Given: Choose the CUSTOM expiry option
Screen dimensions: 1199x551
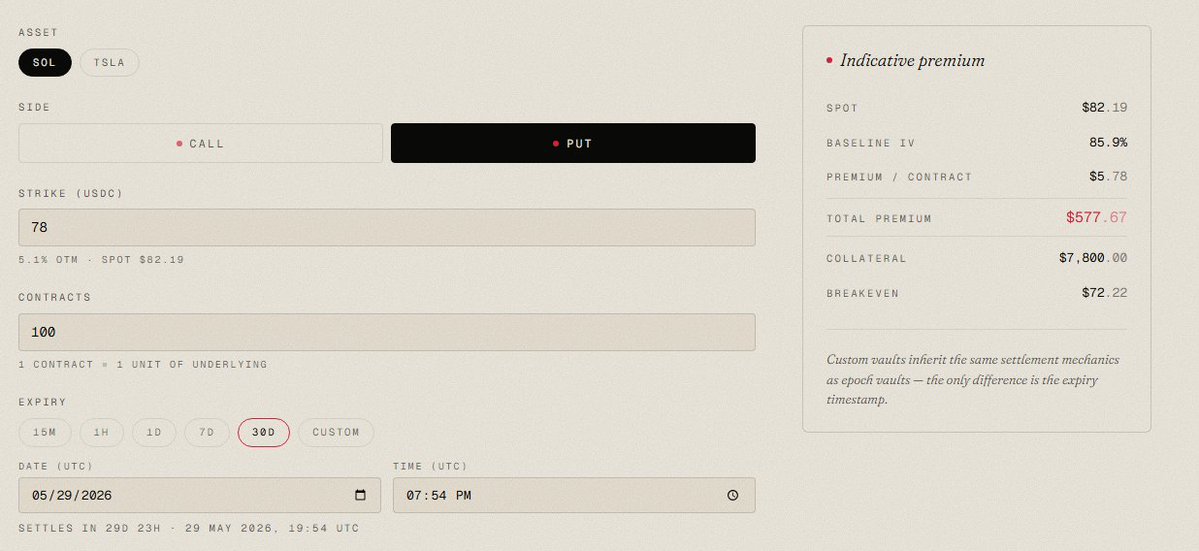Looking at the screenshot, I should [336, 433].
